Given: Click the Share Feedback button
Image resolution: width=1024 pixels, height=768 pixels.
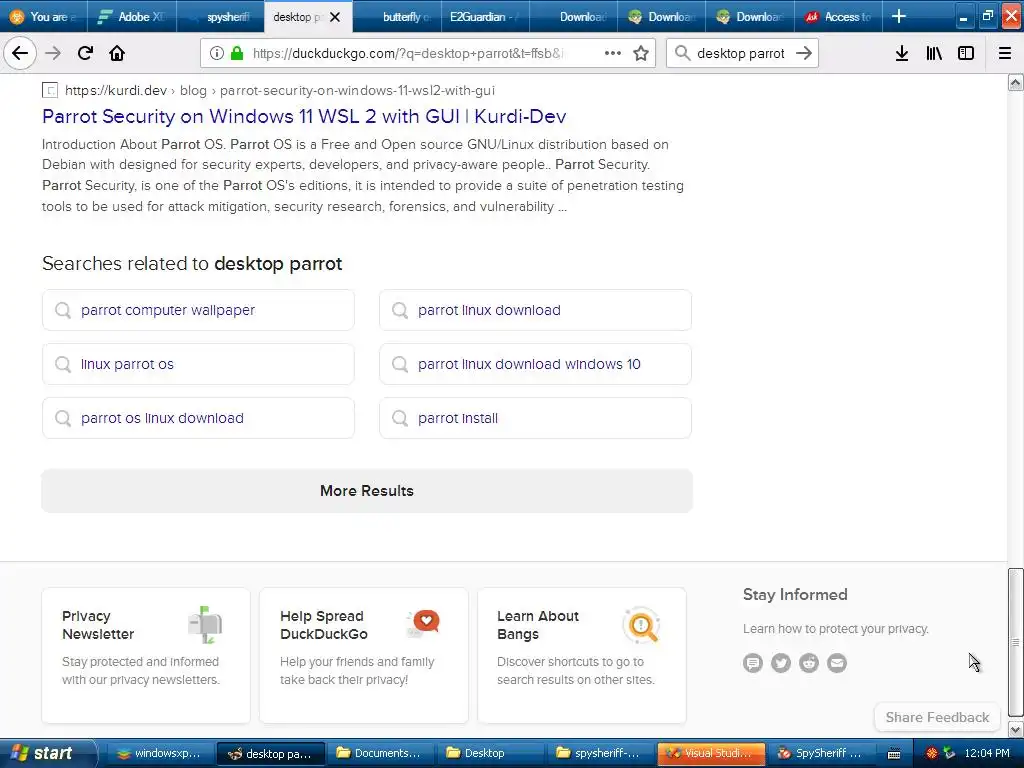Looking at the screenshot, I should tap(937, 717).
